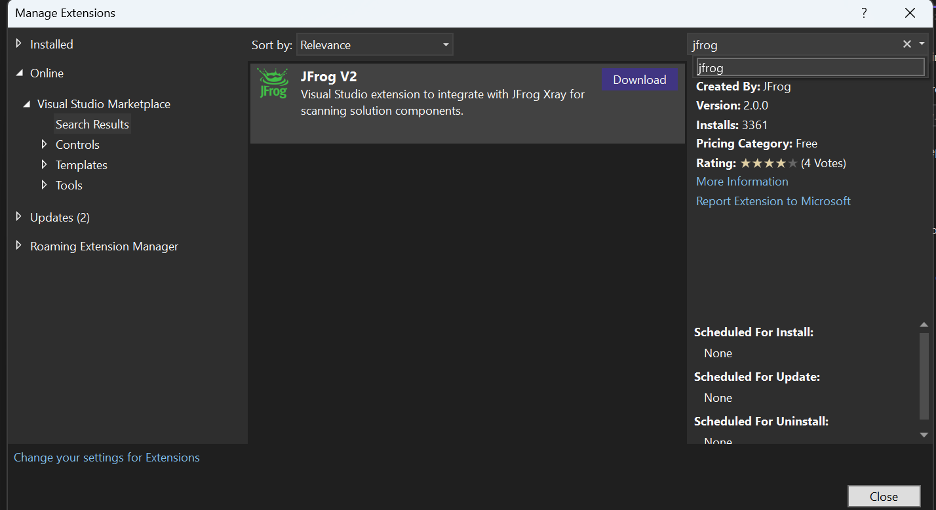Viewport: 936px width, 510px height.
Task: Expand the Templates subcategory
Action: (x=44, y=165)
